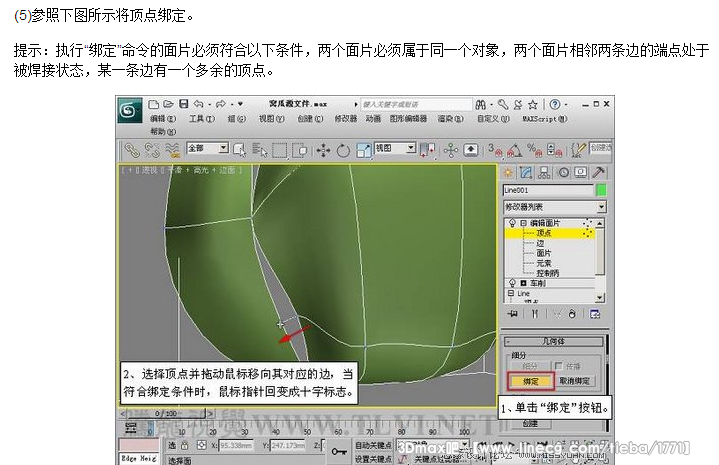Click the Line001 object name field

pos(548,190)
